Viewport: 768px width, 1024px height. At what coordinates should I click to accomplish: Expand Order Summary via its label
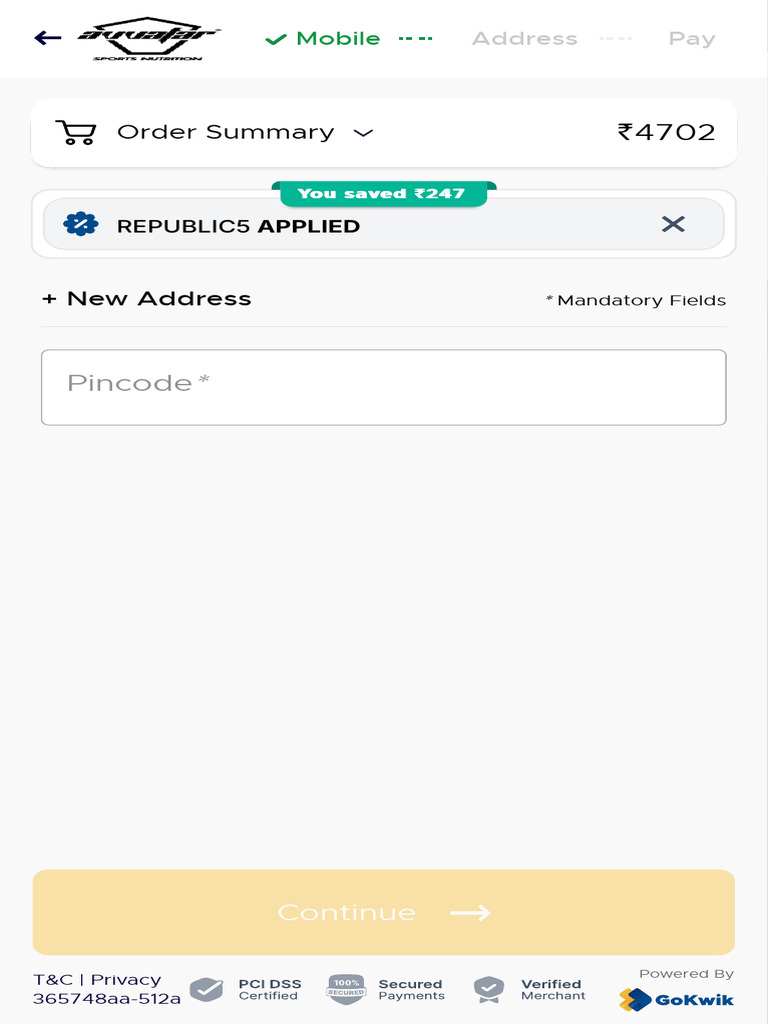pyautogui.click(x=225, y=132)
